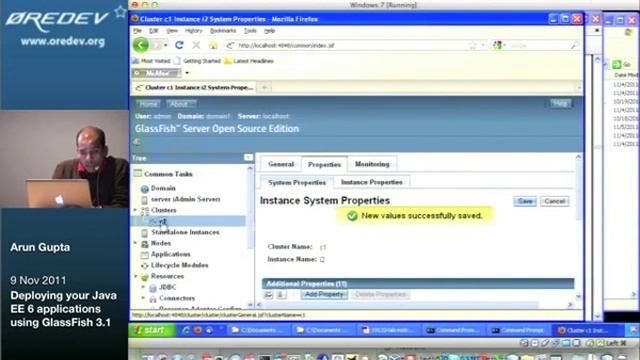Viewport: 640px width, 360px height.
Task: Open the Most Visited bookmark
Action: pyautogui.click(x=151, y=61)
